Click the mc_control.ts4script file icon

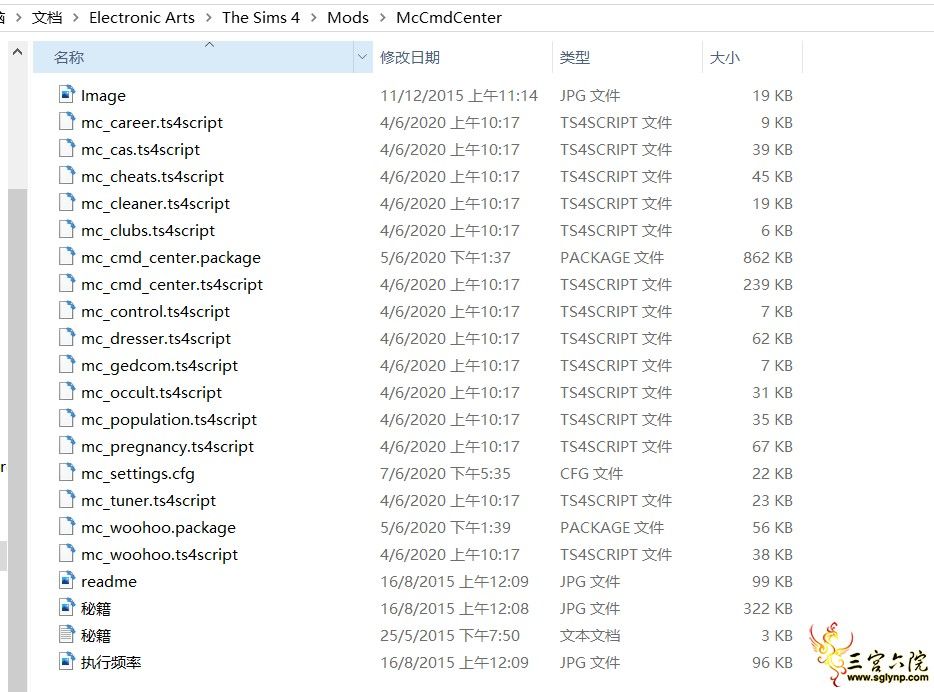pyautogui.click(x=67, y=310)
